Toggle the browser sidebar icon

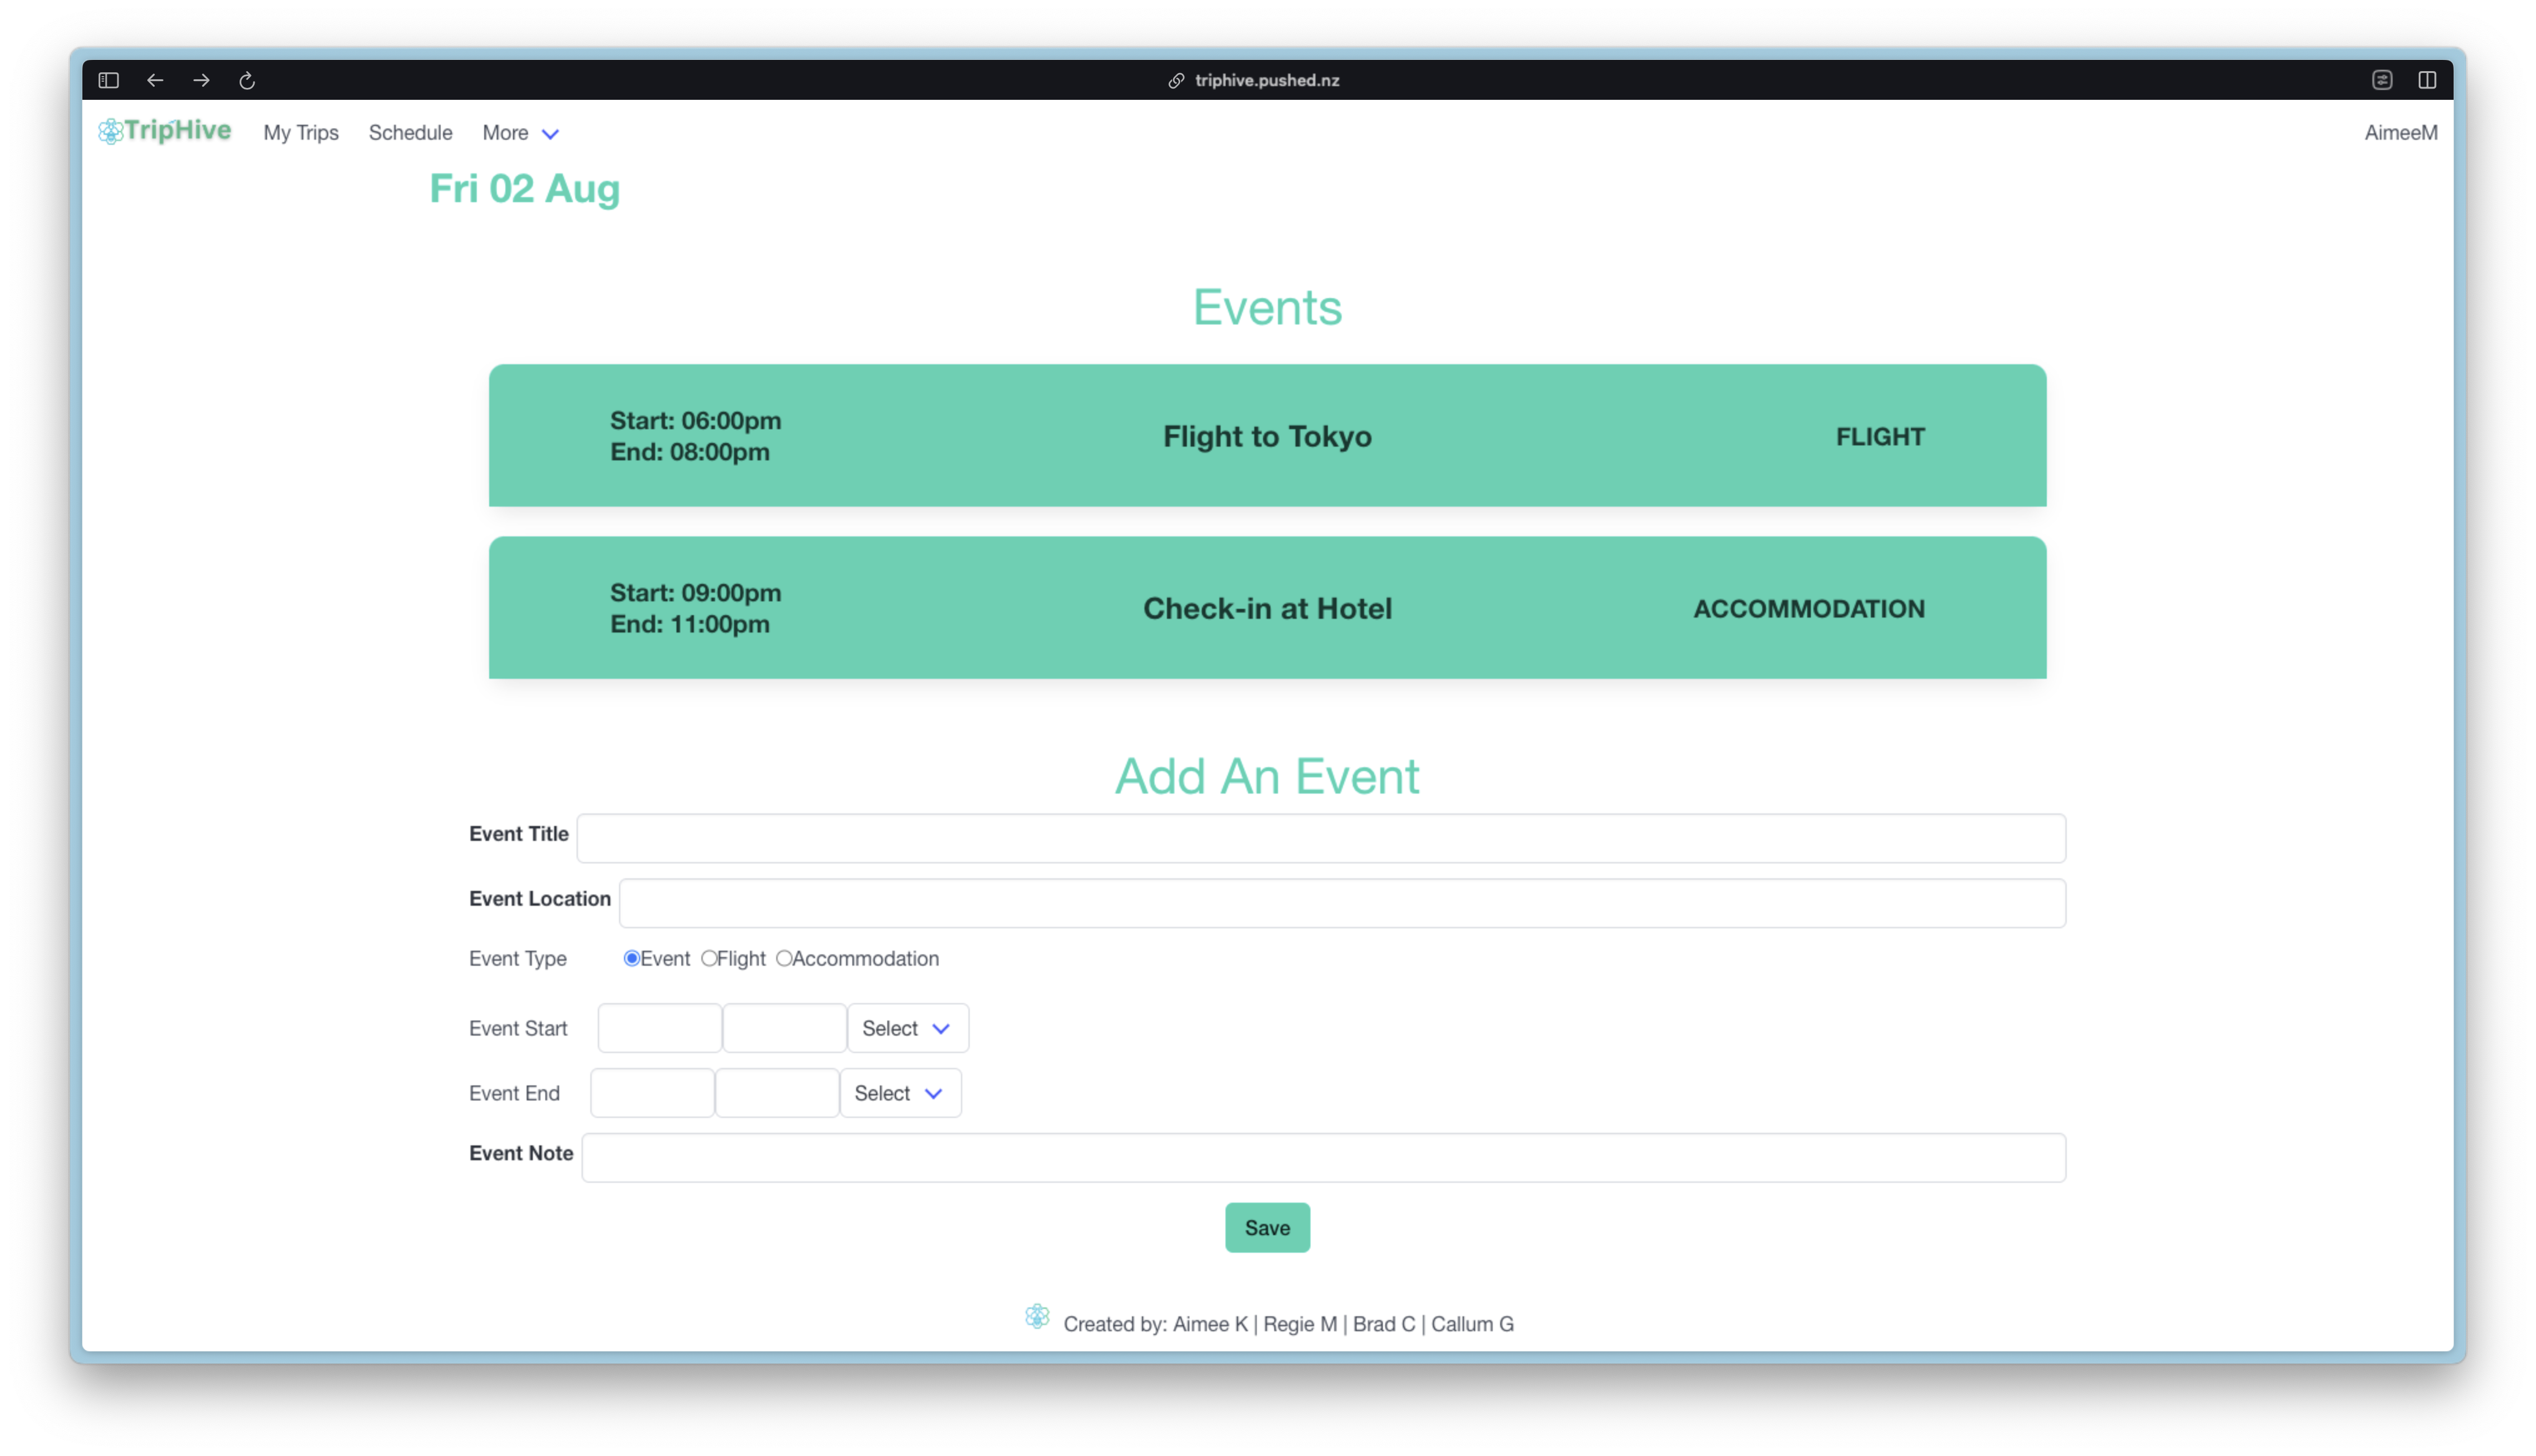108,80
